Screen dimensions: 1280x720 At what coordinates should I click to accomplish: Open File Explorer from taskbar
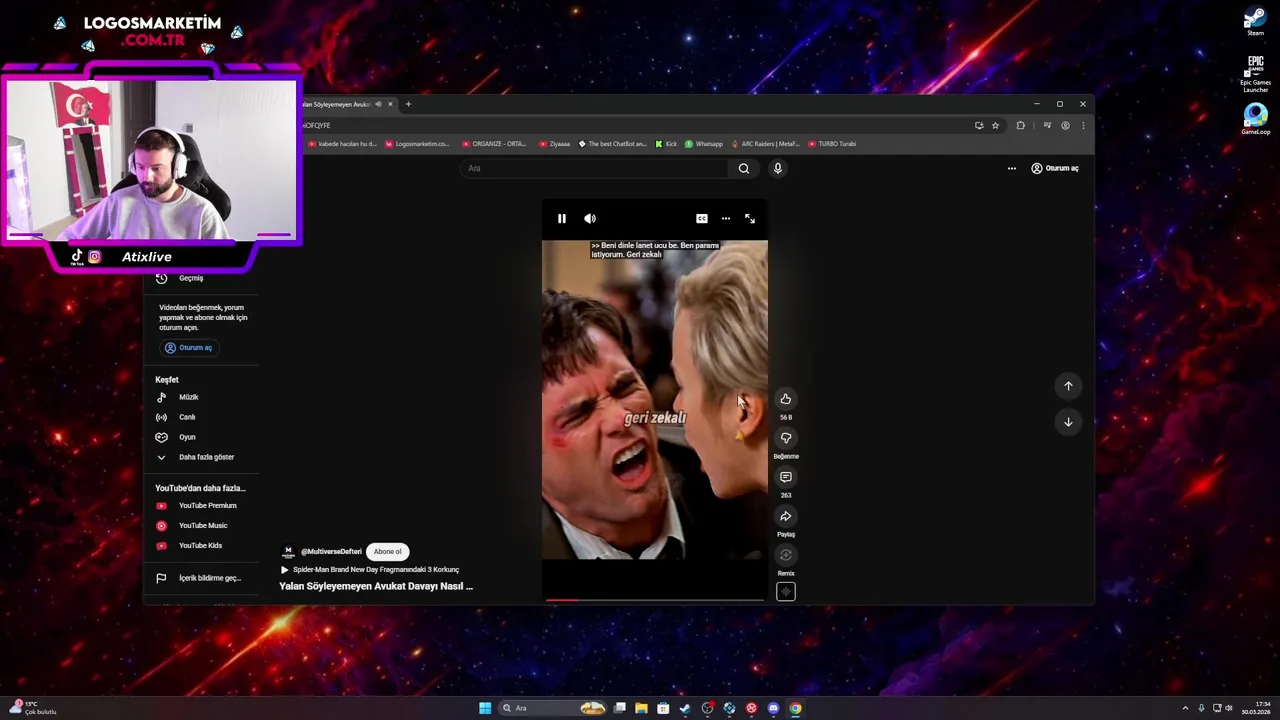(x=641, y=708)
